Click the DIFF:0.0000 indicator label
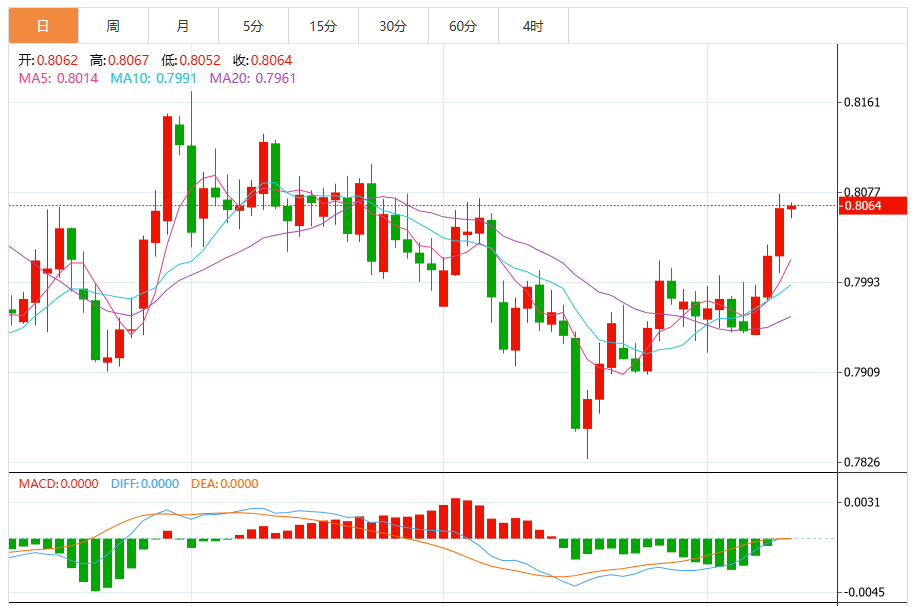 [x=145, y=483]
